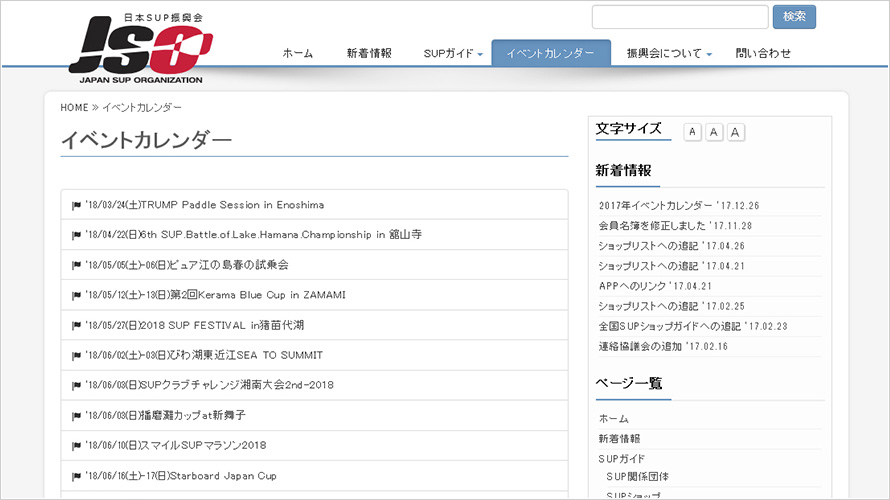Open ショップリストへの追記 '17.04.21 news
890x500 pixels.
coord(671,266)
